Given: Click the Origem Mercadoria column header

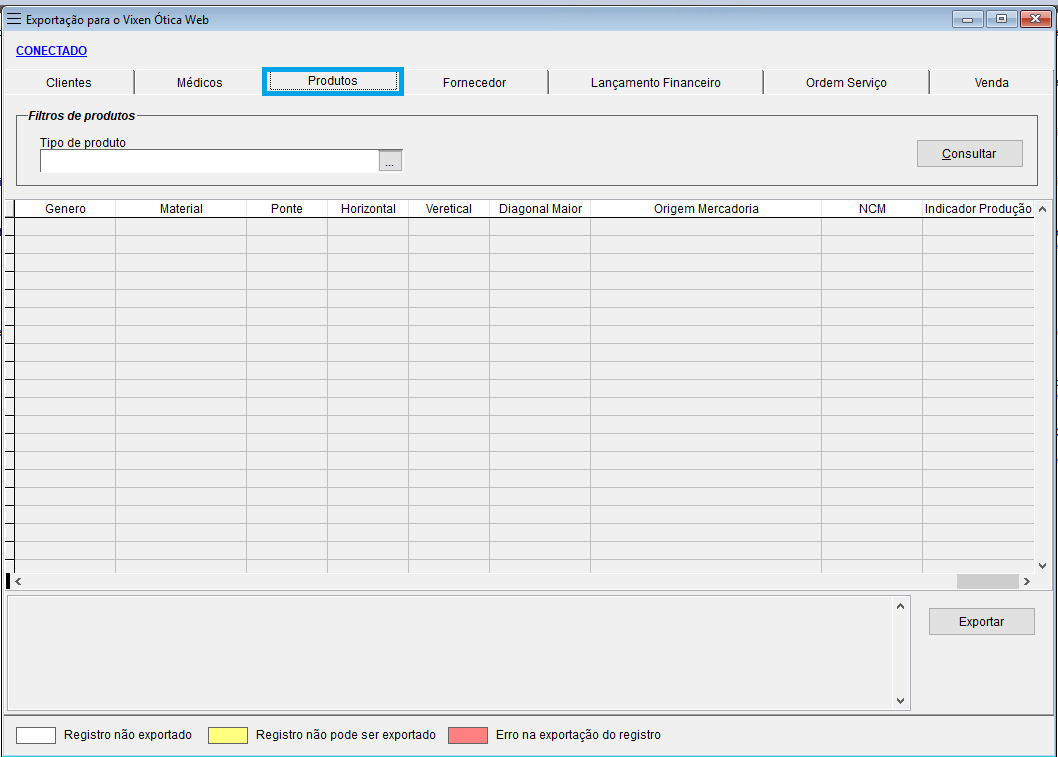Looking at the screenshot, I should (x=706, y=209).
